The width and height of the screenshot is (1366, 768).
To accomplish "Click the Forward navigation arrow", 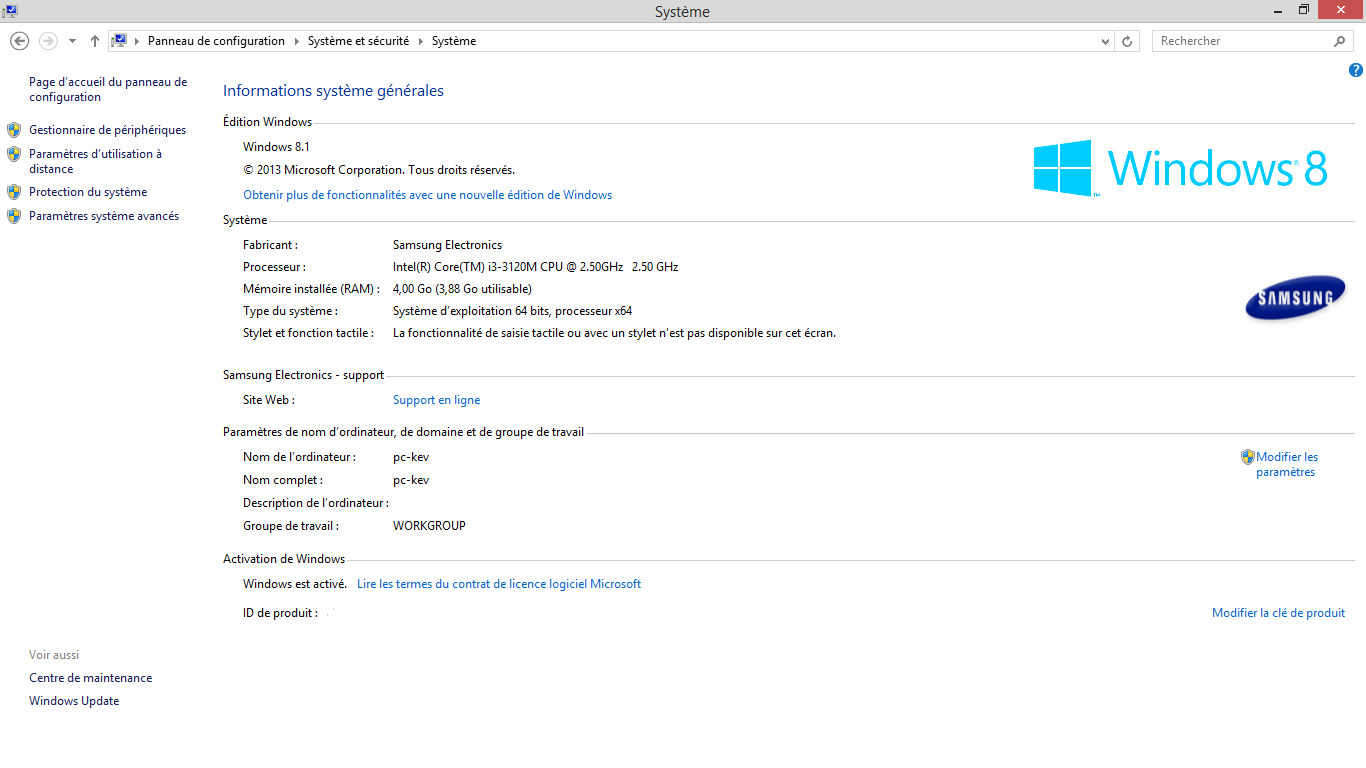I will 48,41.
